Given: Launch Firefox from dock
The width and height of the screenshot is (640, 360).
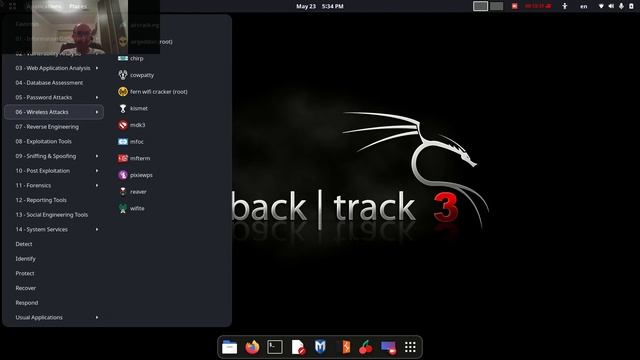Looking at the screenshot, I should point(252,347).
